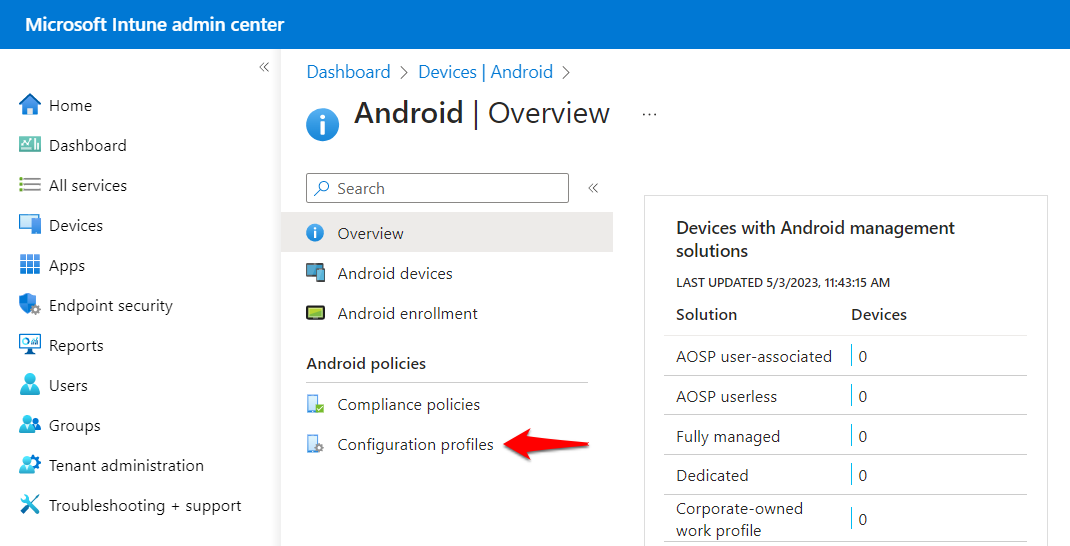
Task: Click the Devices column header
Action: pyautogui.click(x=879, y=315)
